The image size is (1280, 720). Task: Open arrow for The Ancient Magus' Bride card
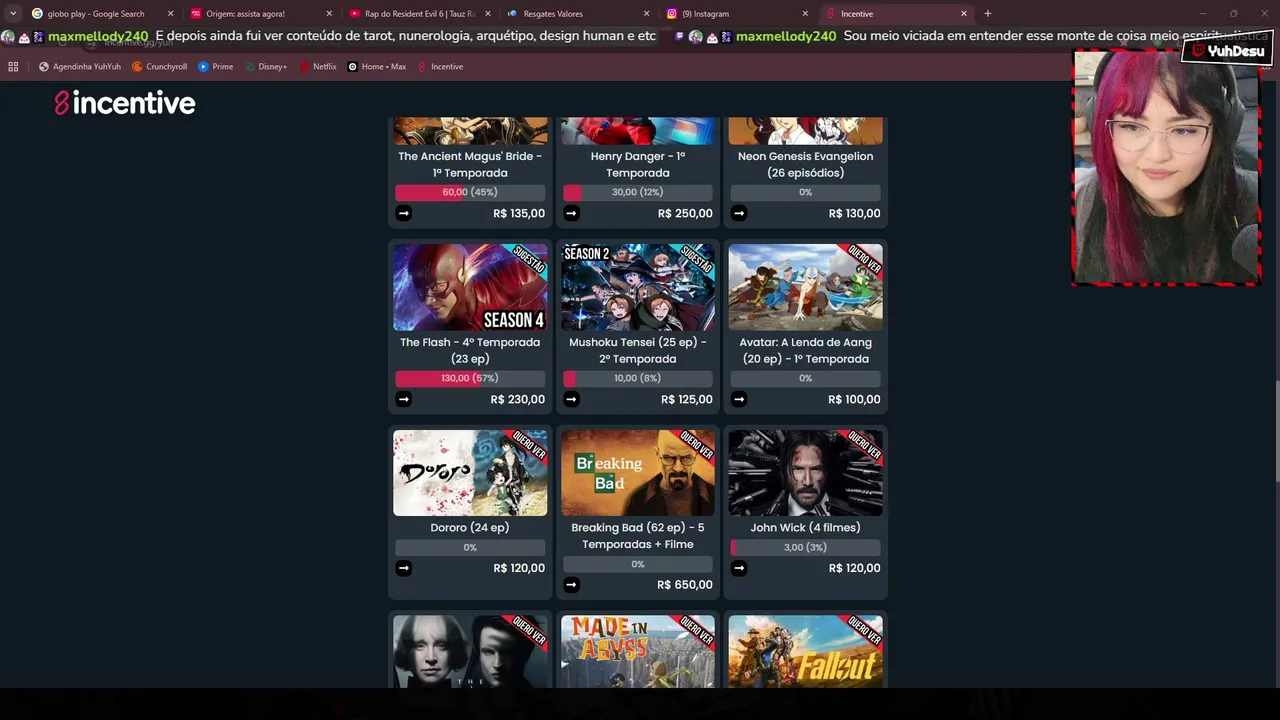click(403, 213)
